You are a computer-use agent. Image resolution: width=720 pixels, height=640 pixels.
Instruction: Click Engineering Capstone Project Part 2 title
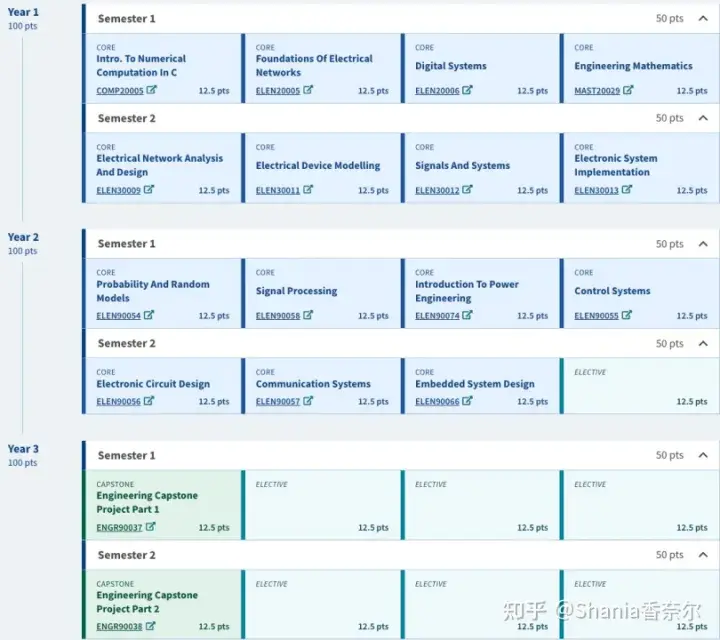click(x=147, y=602)
